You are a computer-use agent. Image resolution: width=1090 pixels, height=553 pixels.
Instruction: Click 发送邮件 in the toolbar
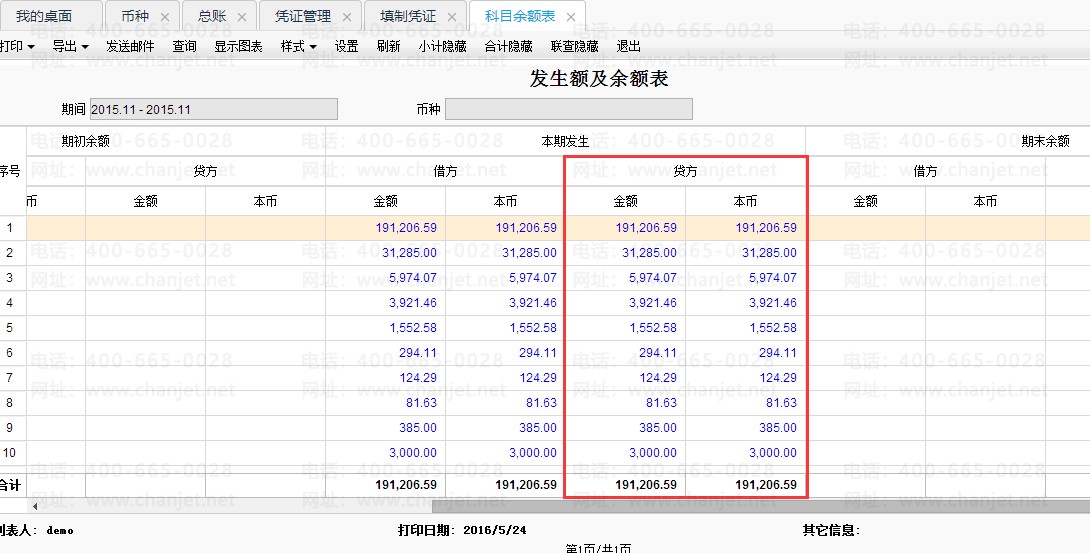coord(130,46)
